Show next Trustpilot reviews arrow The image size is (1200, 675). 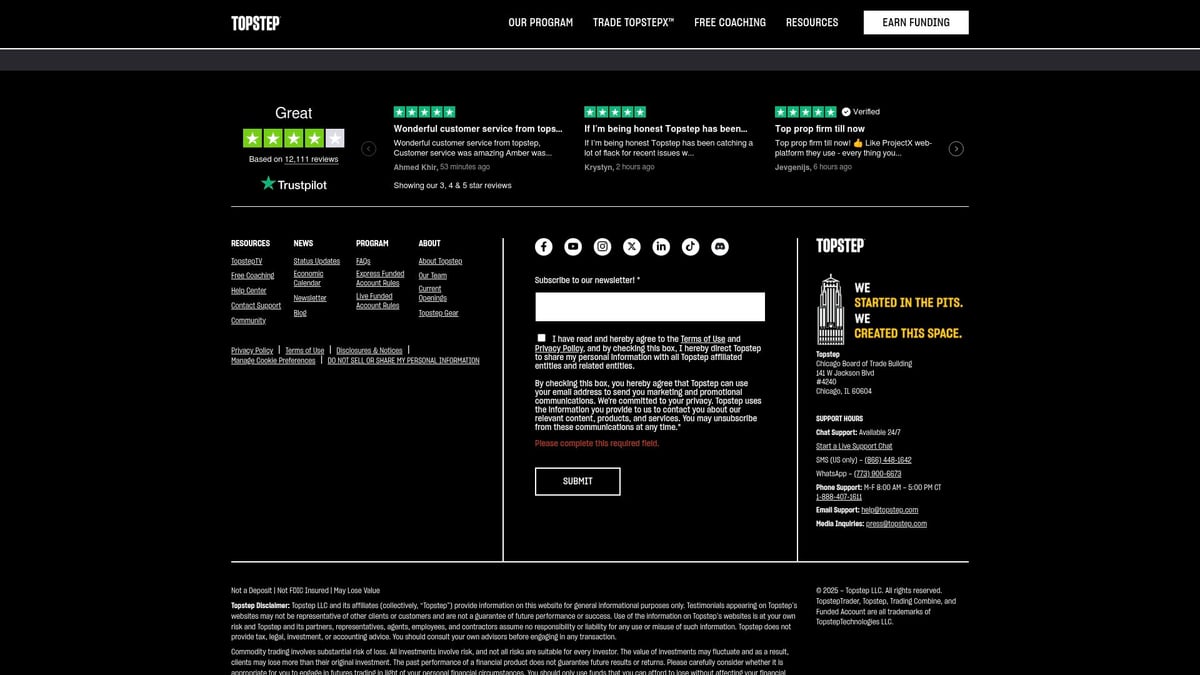[956, 149]
